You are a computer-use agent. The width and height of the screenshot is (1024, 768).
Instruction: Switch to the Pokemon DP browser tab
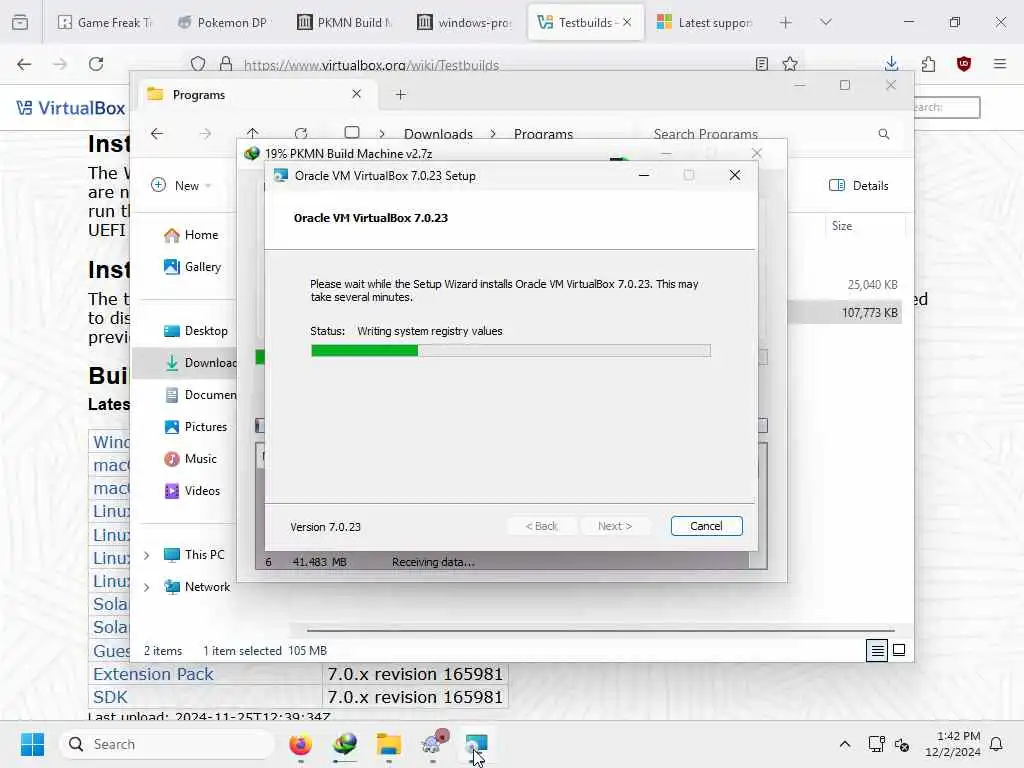click(223, 22)
